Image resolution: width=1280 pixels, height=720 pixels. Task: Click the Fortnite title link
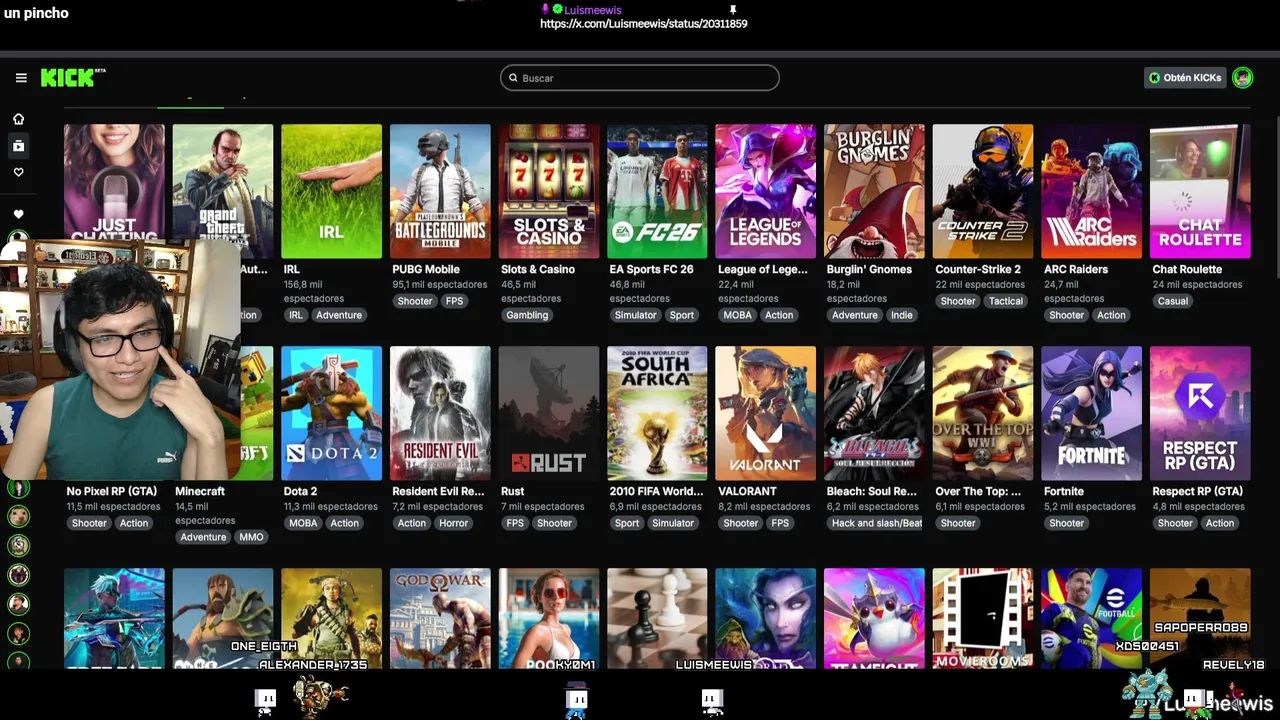(1064, 491)
